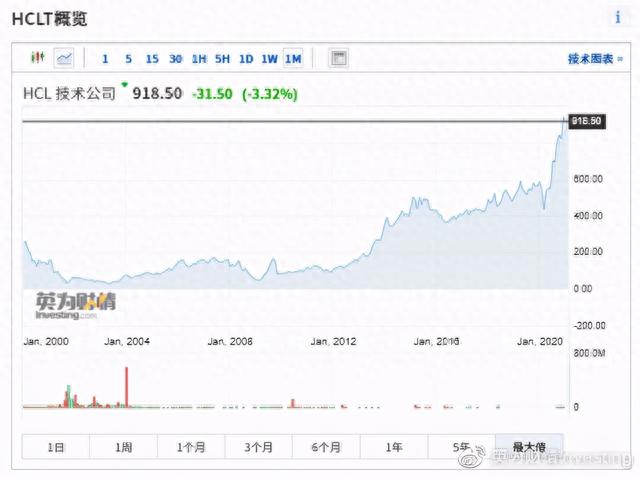Click the 918.50 current price marker
Viewport: 640px width, 479px height.
point(585,121)
